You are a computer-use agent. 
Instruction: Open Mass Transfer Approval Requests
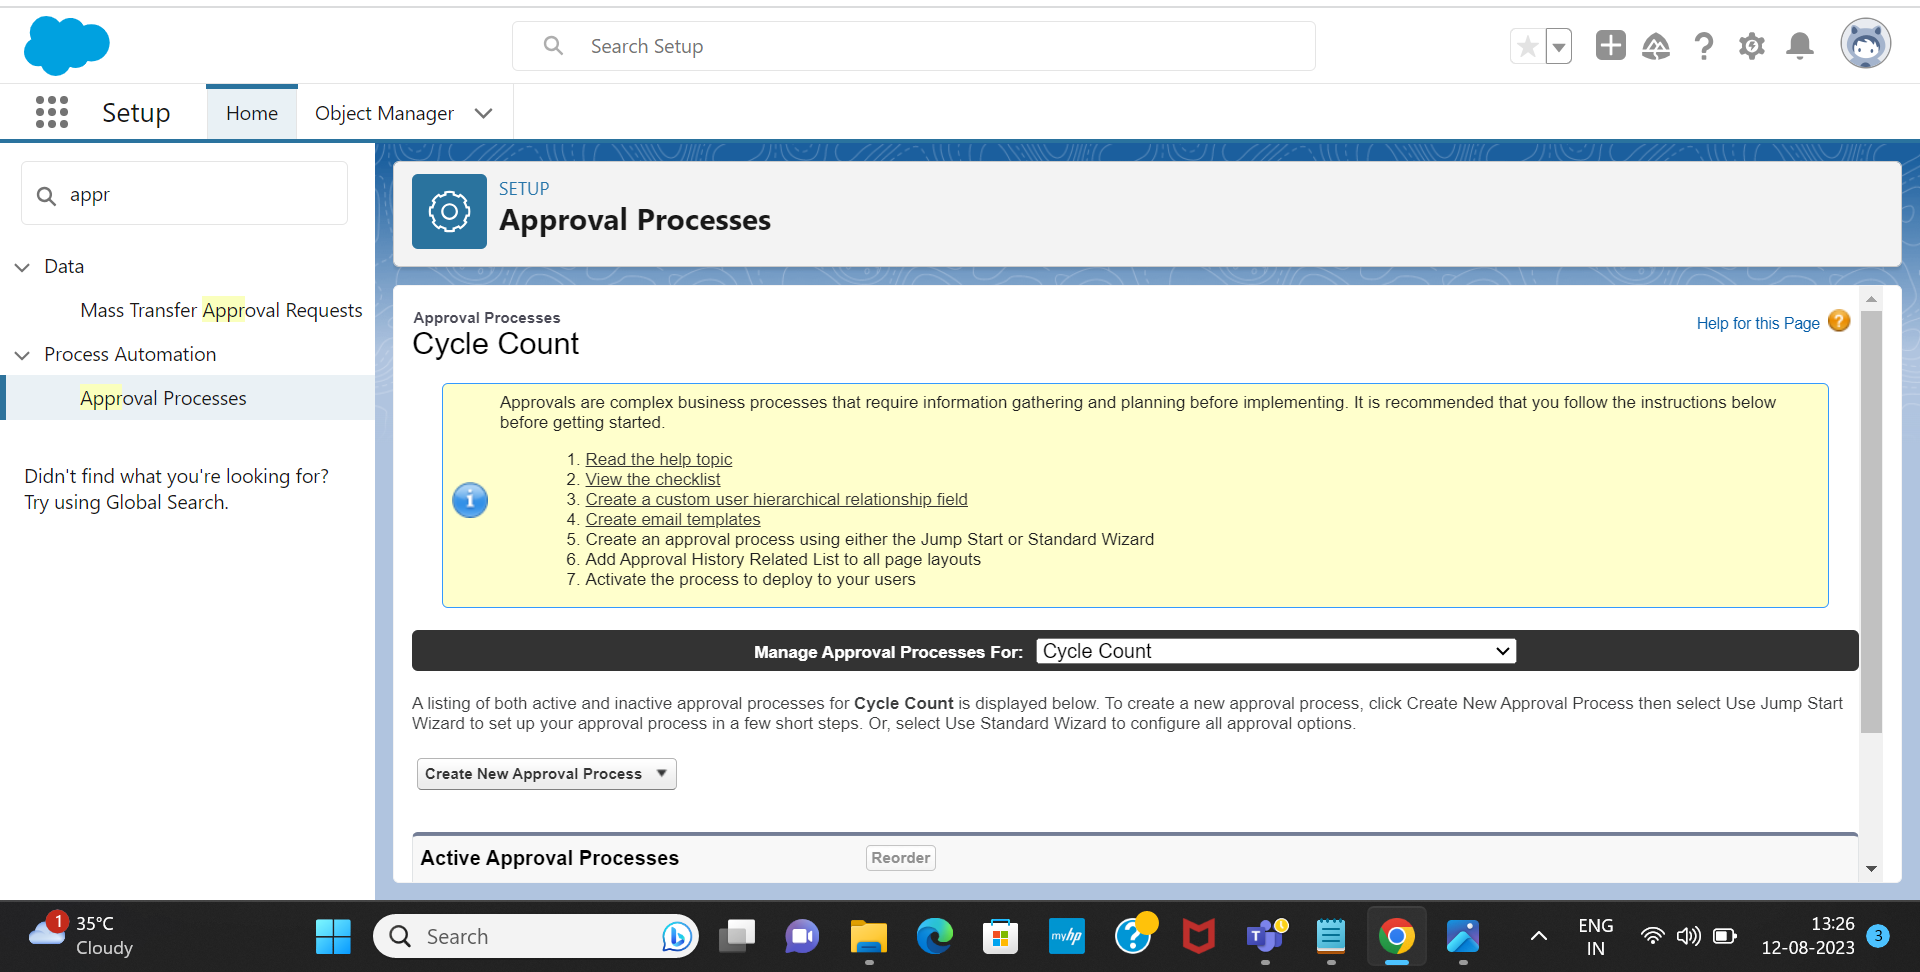coord(221,310)
